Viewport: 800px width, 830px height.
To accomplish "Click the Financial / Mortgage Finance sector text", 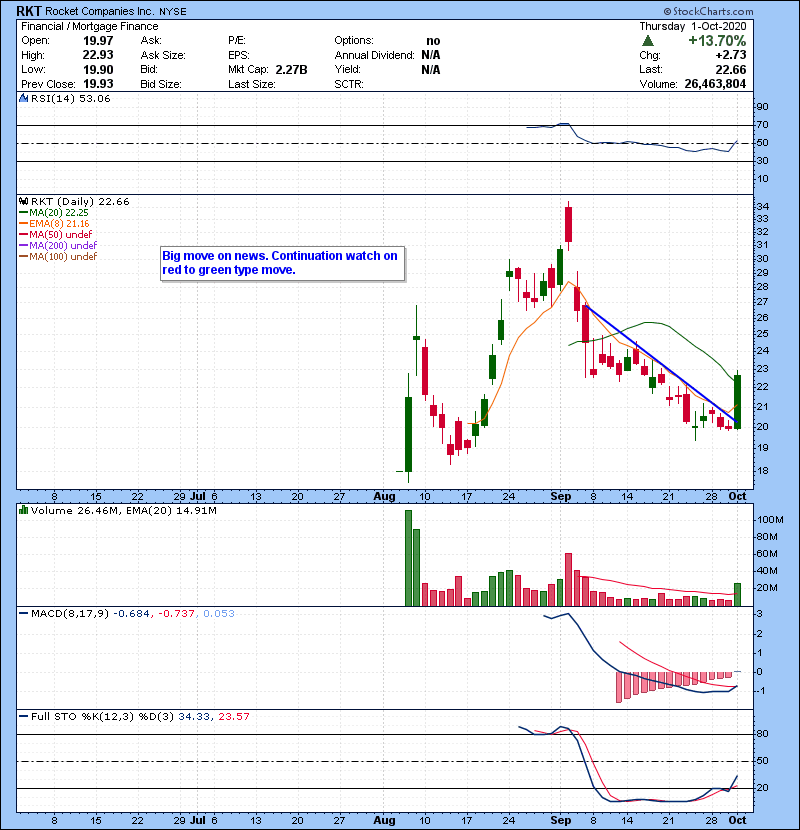I will coord(89,26).
